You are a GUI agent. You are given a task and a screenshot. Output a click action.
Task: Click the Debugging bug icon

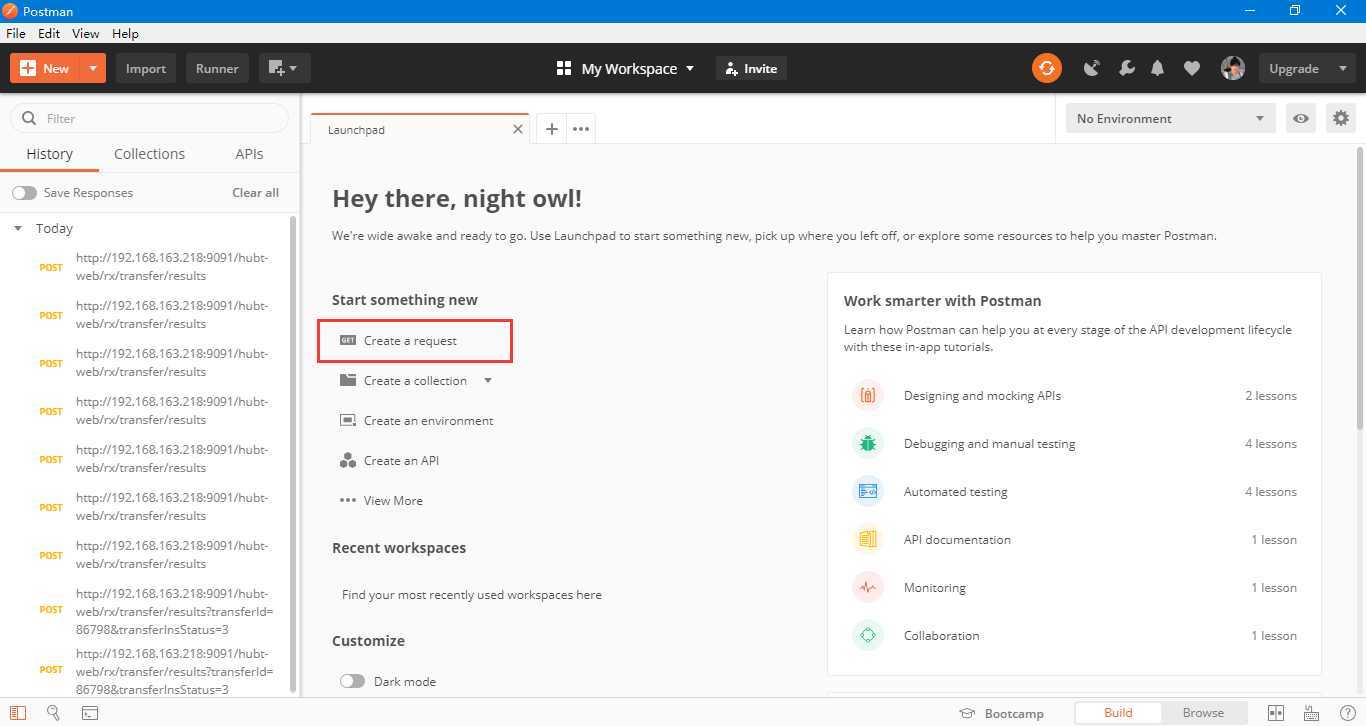(x=867, y=443)
